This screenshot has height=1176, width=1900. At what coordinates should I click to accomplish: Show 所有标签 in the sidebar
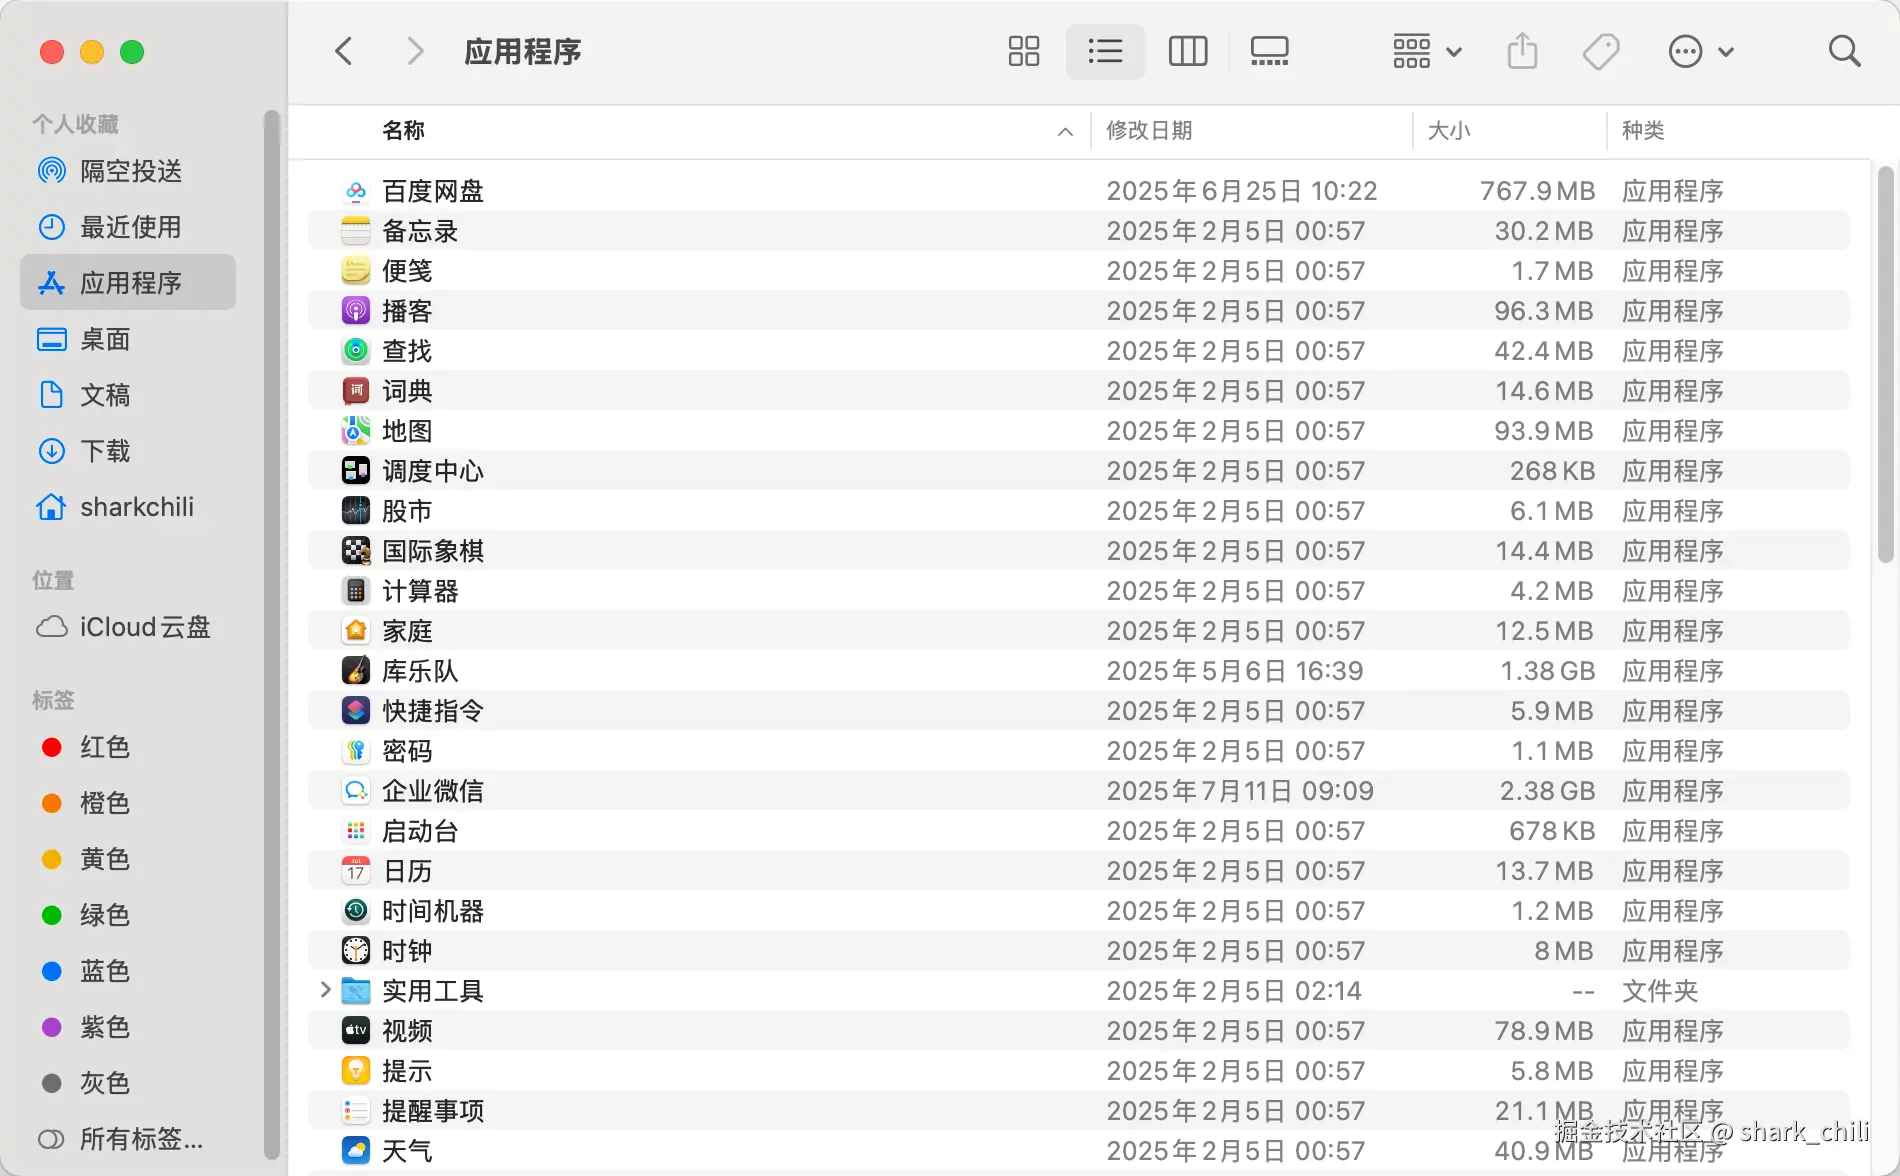coord(128,1139)
